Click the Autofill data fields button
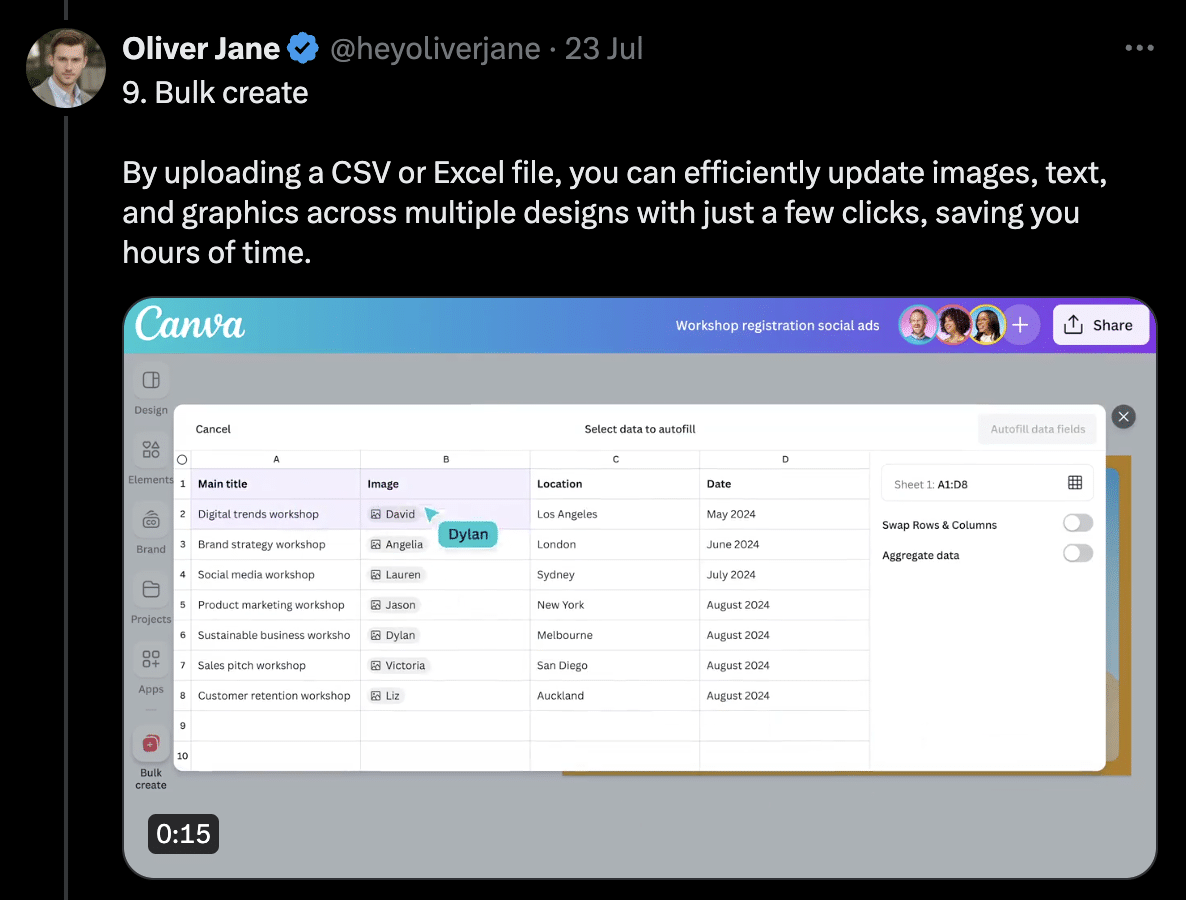Image resolution: width=1186 pixels, height=900 pixels. click(x=1037, y=428)
